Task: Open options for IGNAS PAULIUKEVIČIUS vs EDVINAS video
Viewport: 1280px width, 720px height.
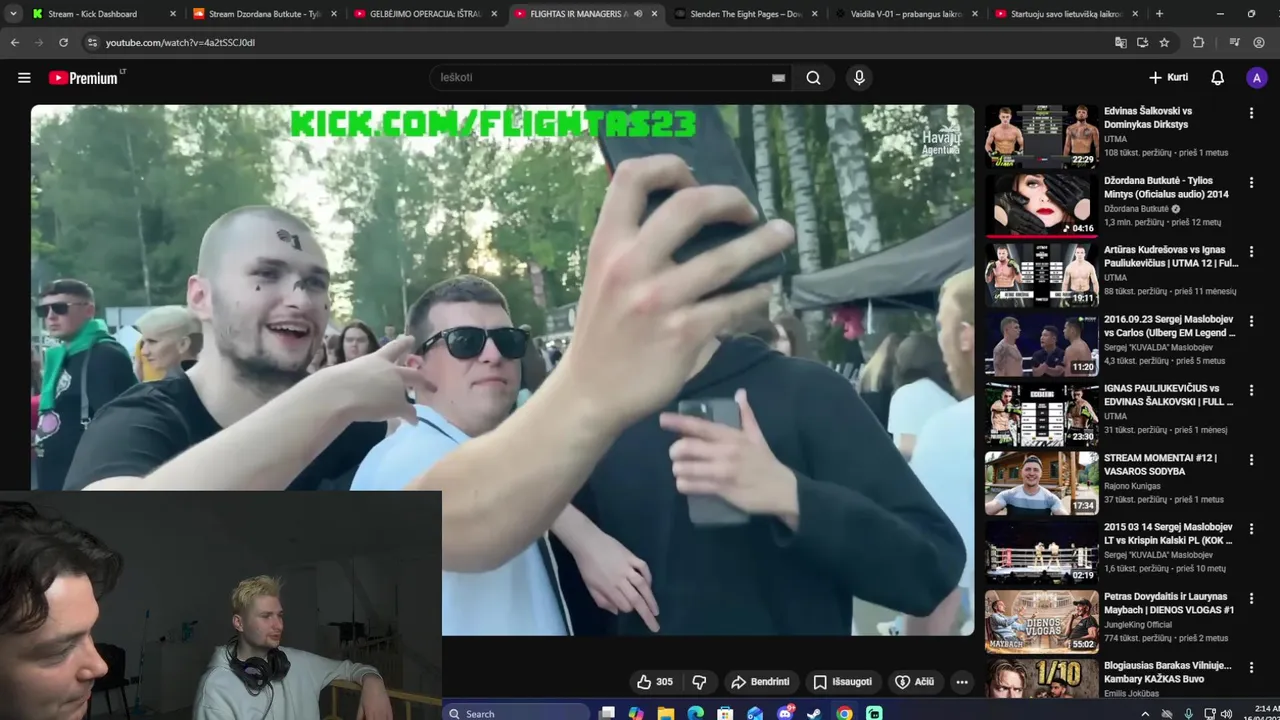Action: 1251,390
